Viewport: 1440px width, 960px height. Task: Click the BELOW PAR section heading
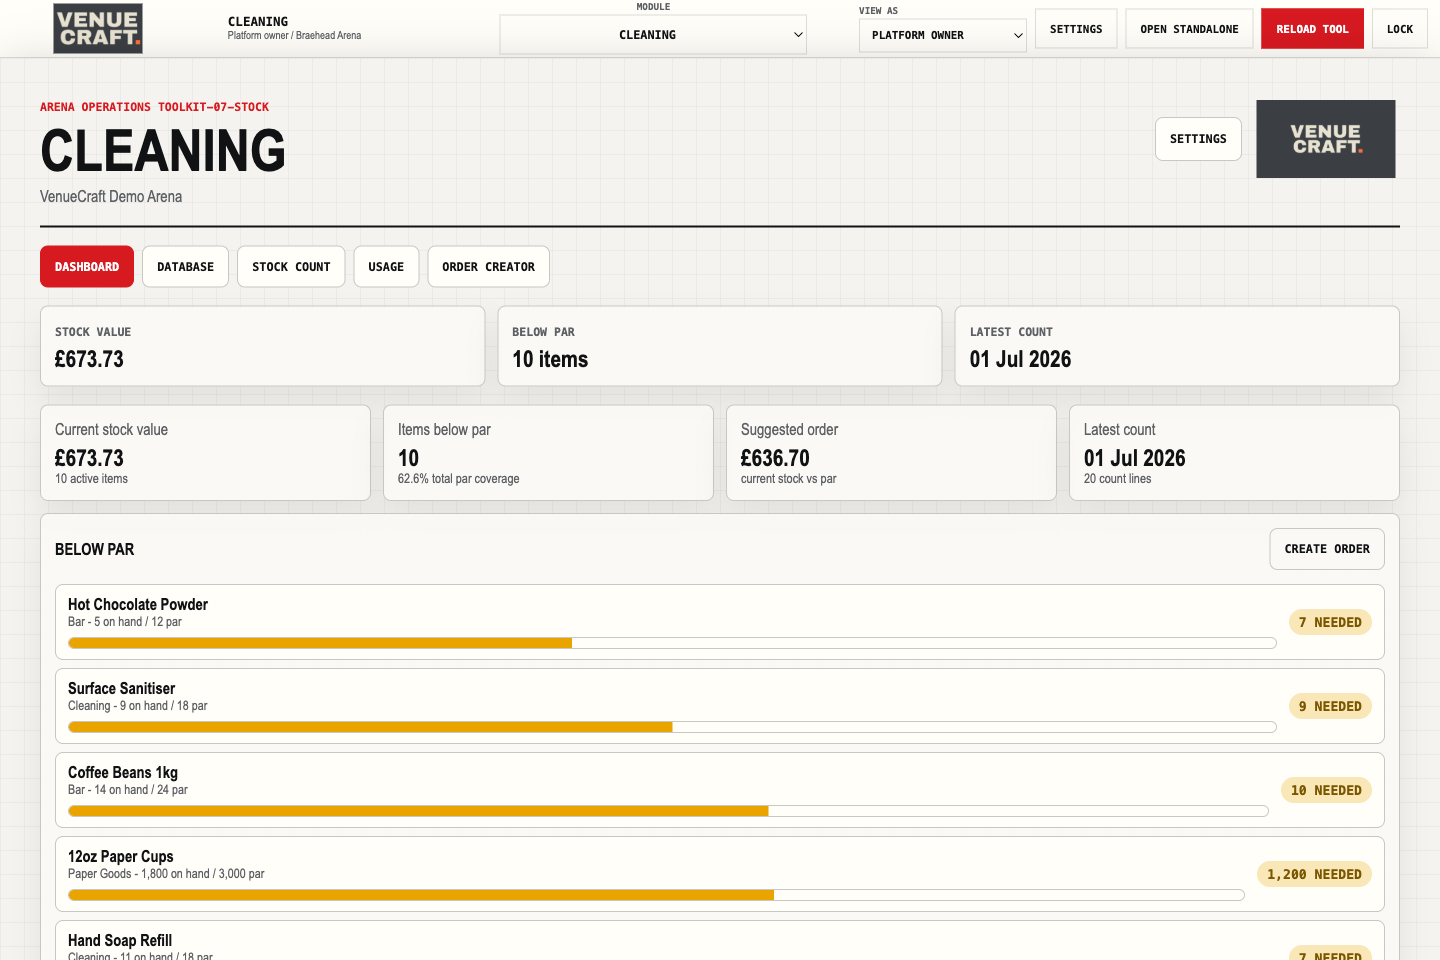point(94,549)
